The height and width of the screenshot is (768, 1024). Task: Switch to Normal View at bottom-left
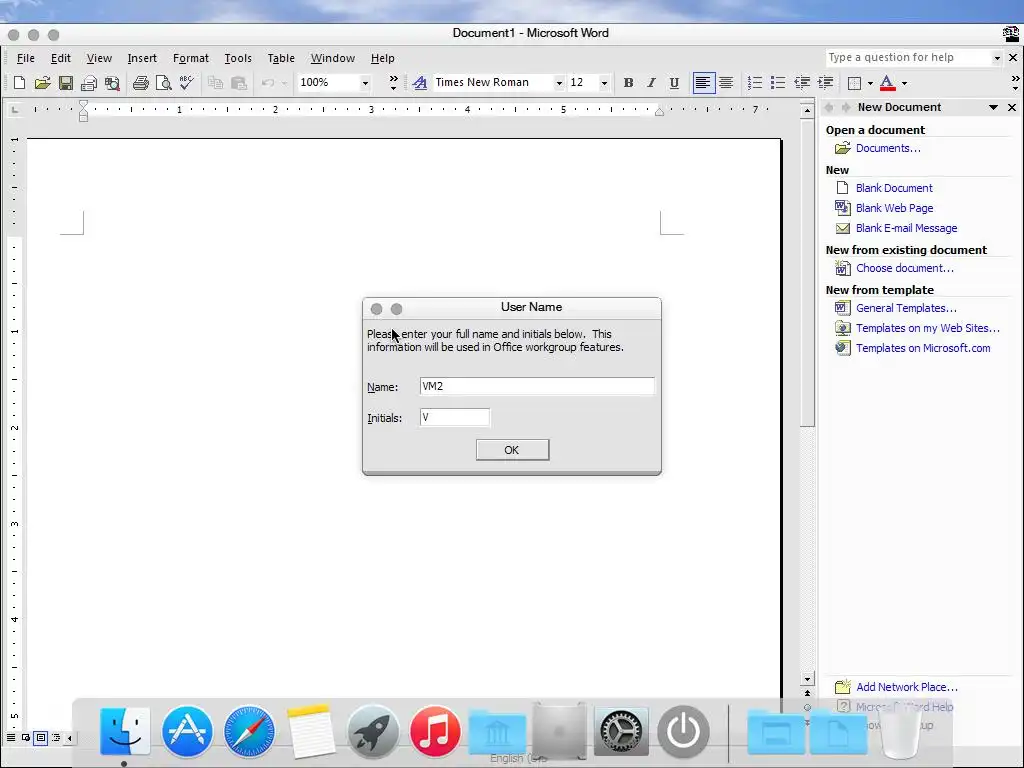click(11, 738)
